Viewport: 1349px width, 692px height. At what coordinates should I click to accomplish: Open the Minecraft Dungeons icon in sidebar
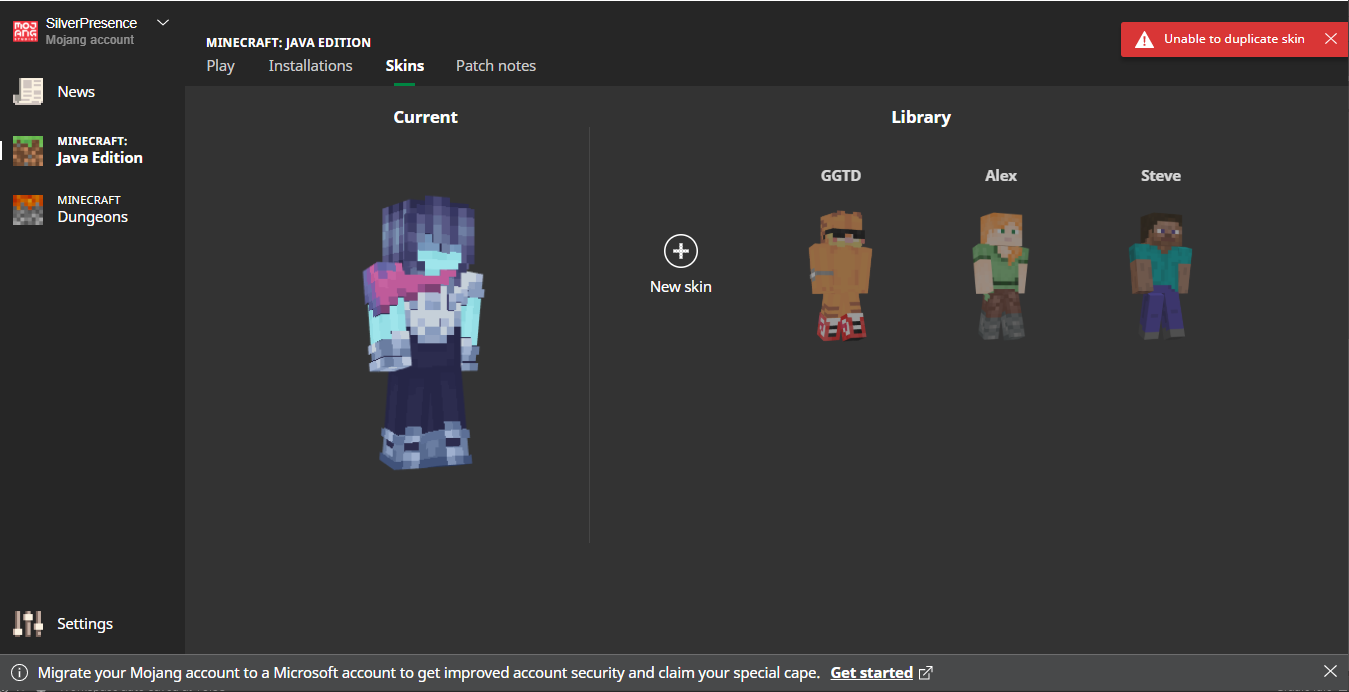click(x=28, y=209)
